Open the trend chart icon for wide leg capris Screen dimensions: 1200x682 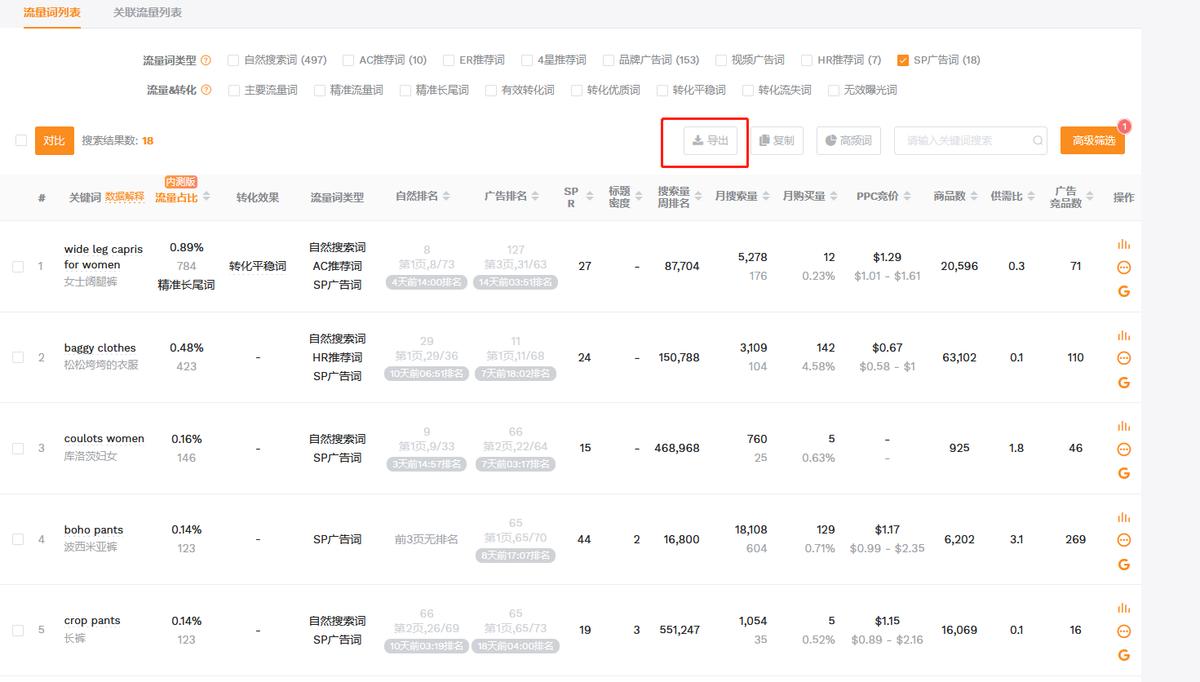pos(1123,243)
